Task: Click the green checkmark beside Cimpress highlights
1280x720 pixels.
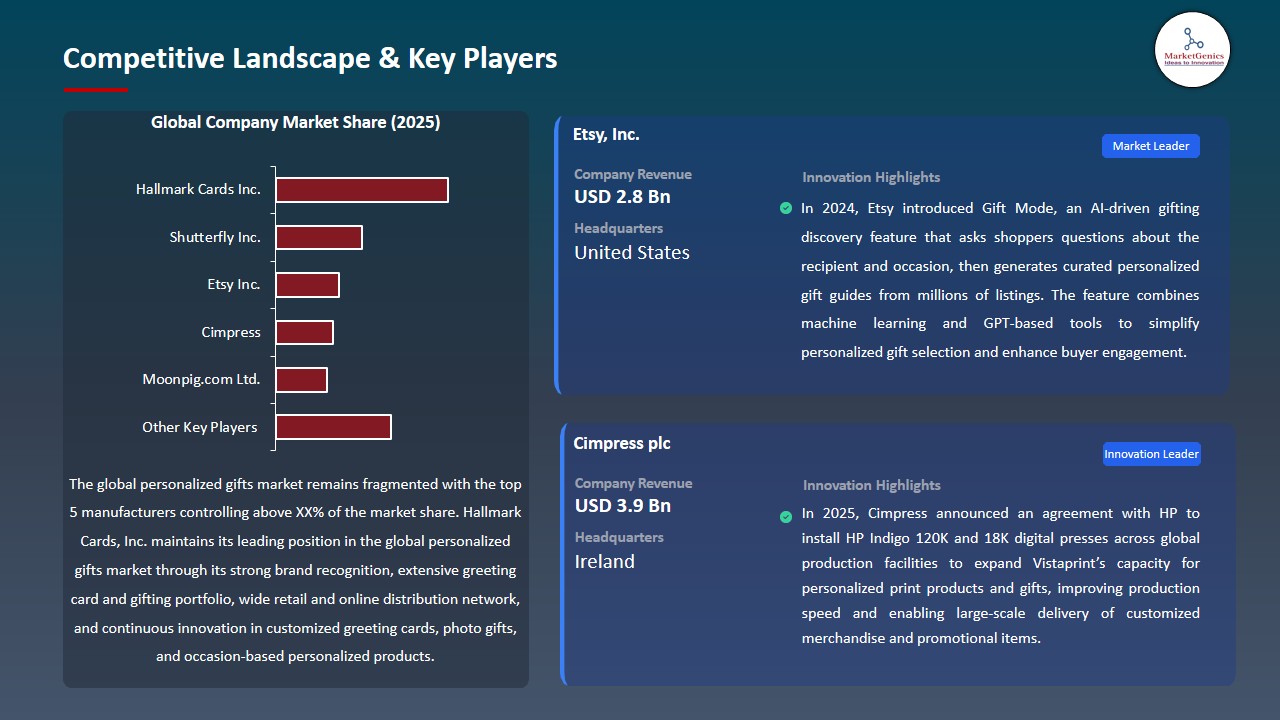Action: click(786, 516)
